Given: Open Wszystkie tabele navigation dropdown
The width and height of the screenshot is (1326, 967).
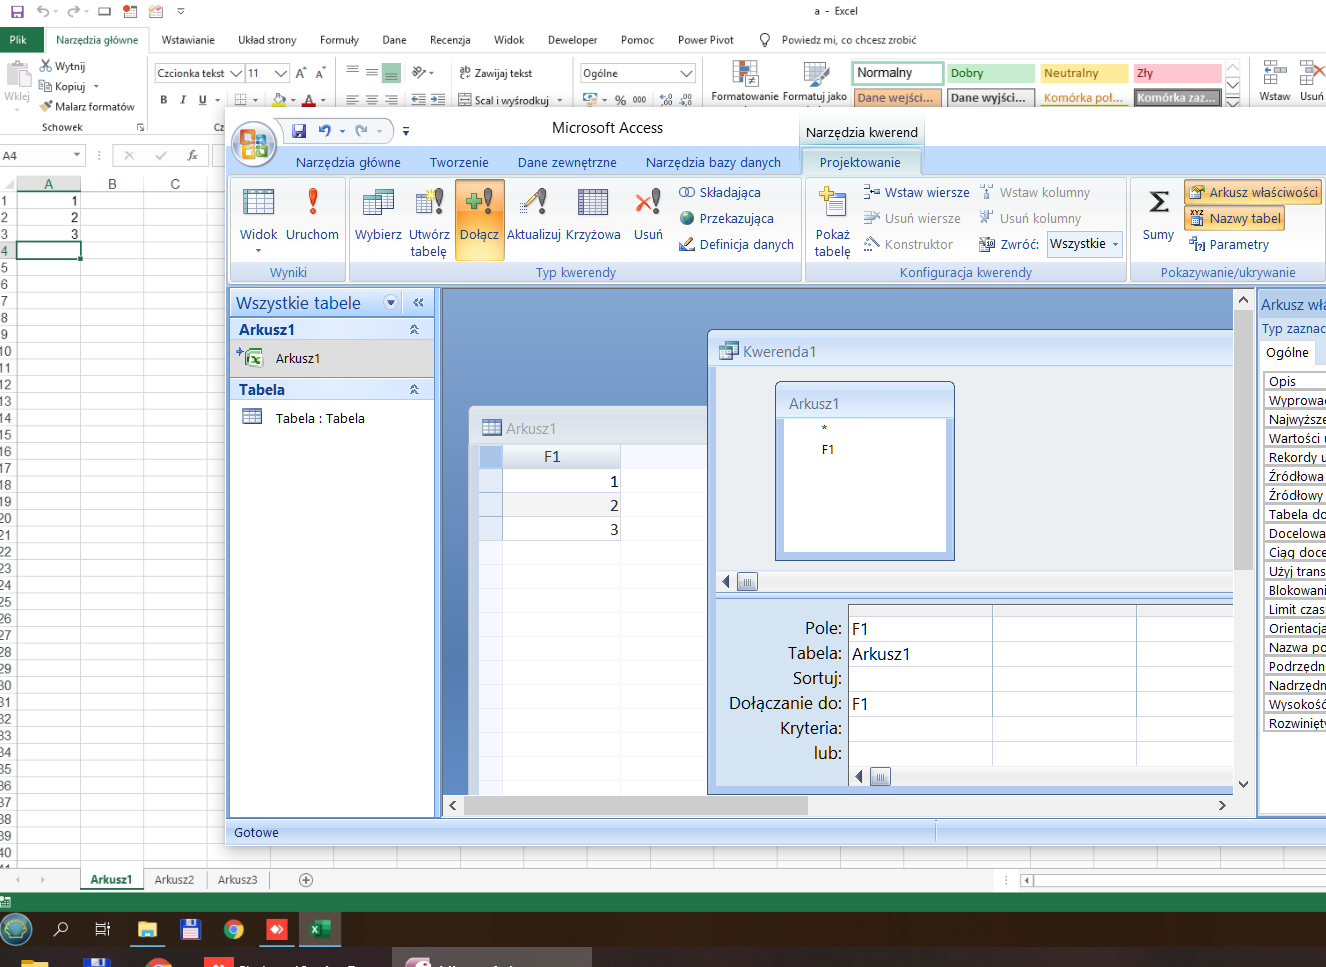Looking at the screenshot, I should [x=391, y=303].
